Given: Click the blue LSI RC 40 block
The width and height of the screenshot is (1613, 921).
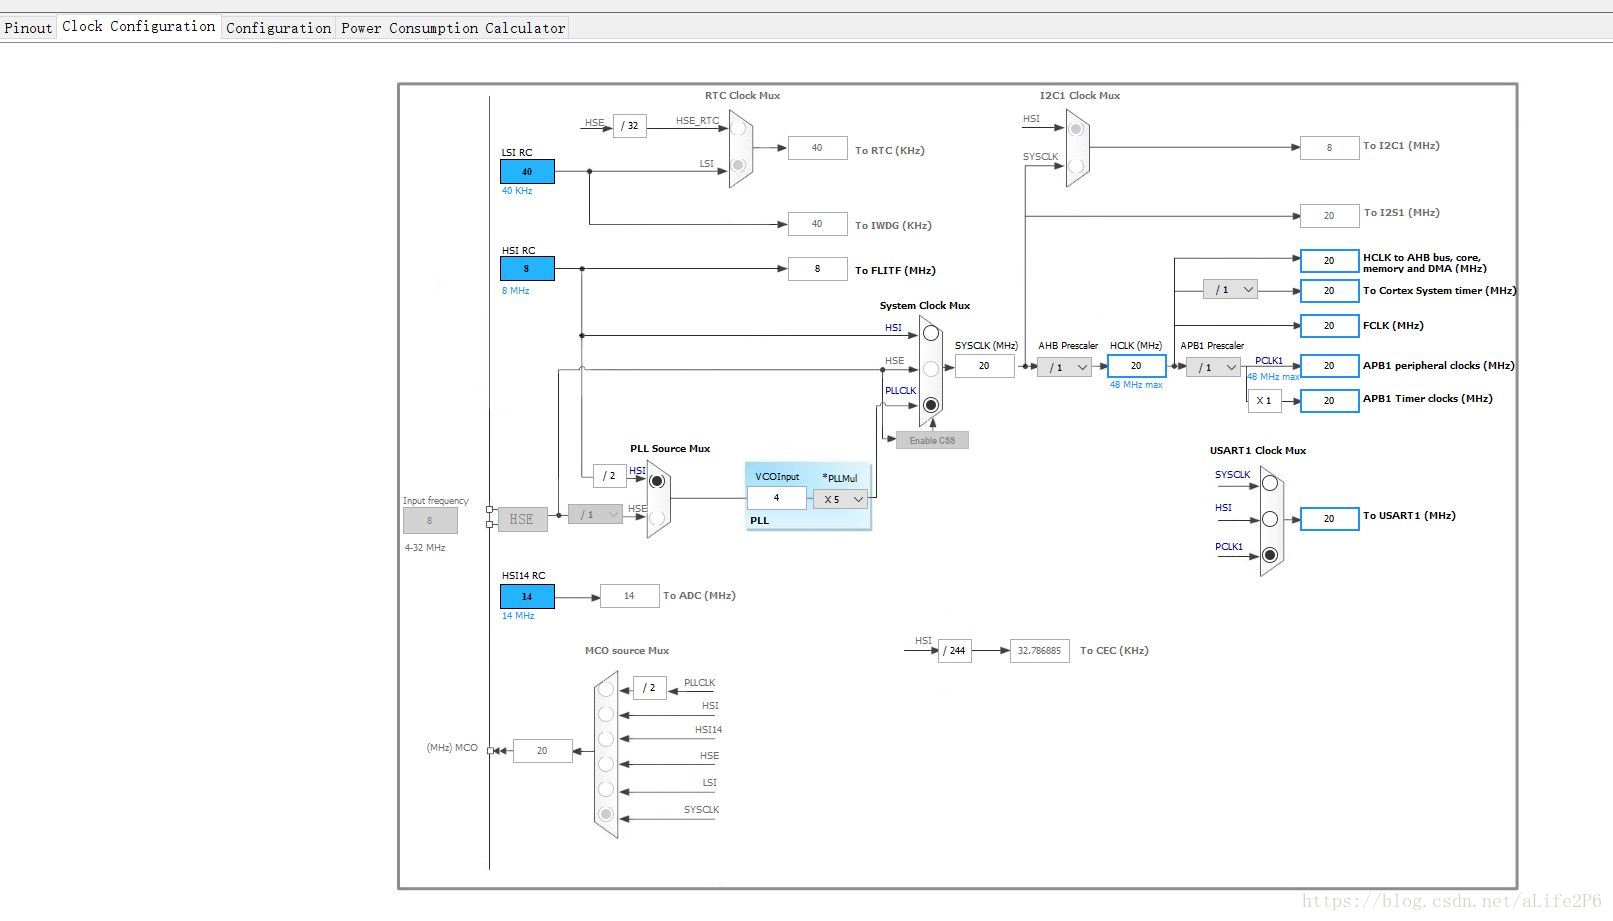Looking at the screenshot, I should point(527,172).
